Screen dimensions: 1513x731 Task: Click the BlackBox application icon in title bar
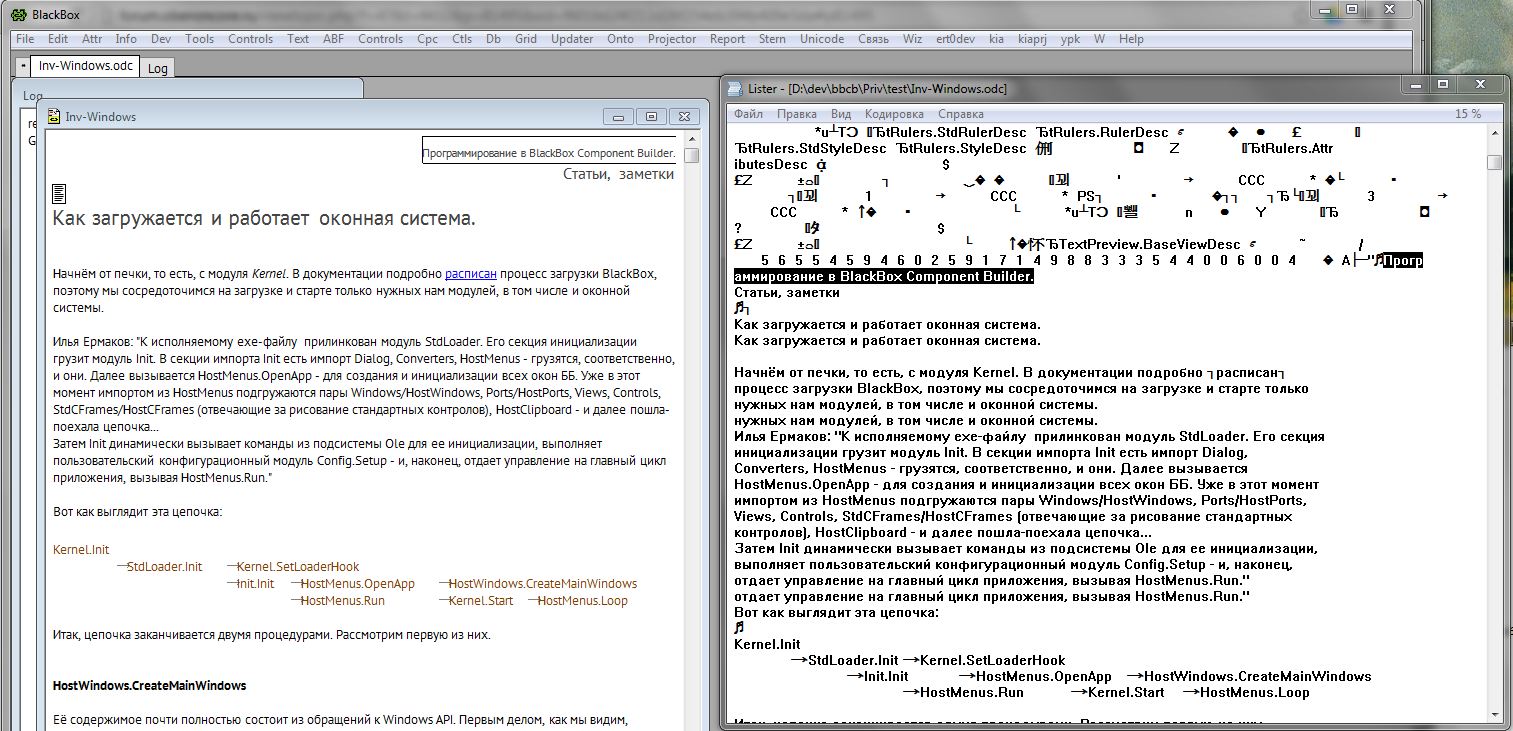tap(18, 15)
